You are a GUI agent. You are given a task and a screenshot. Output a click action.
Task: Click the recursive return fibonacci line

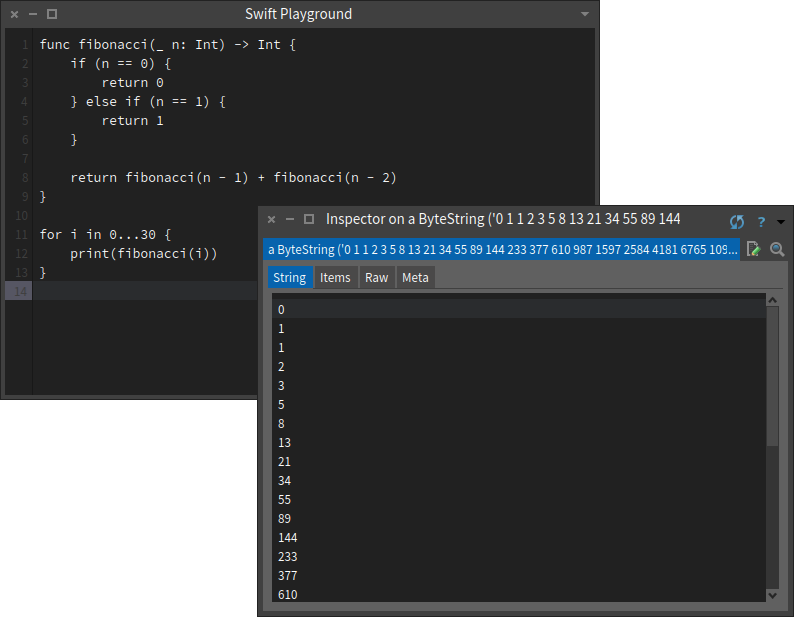233,178
